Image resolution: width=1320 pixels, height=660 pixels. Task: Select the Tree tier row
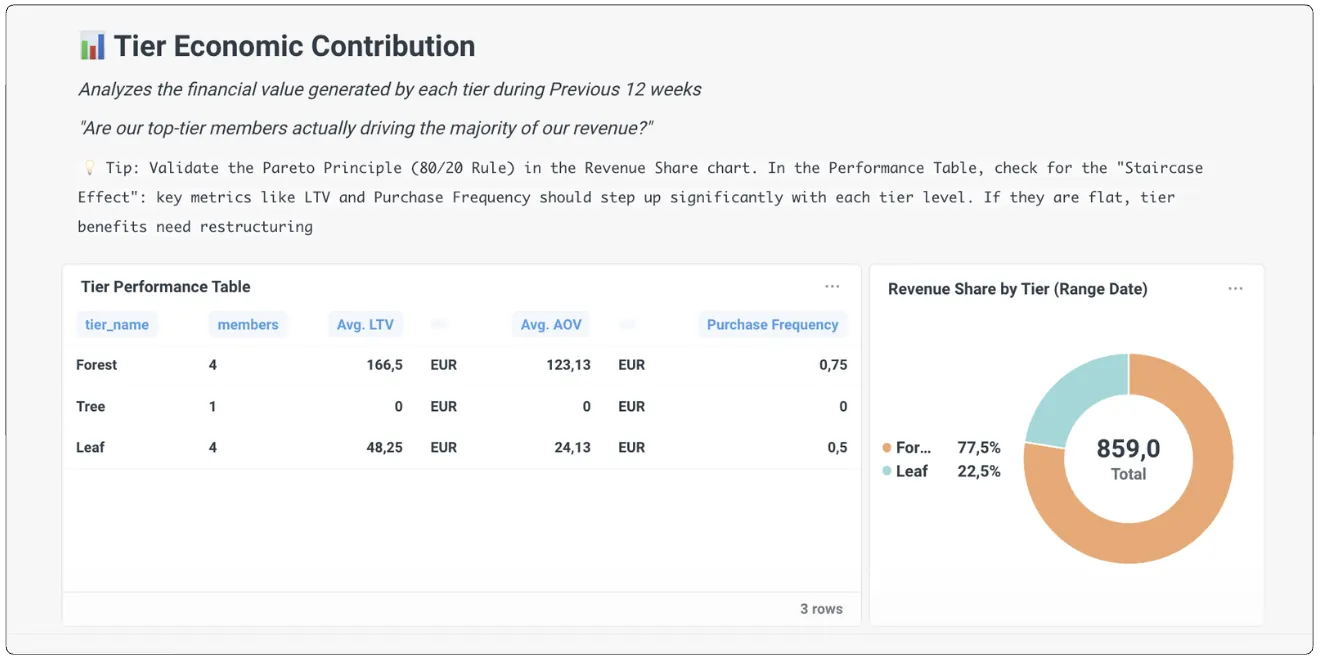click(x=91, y=406)
